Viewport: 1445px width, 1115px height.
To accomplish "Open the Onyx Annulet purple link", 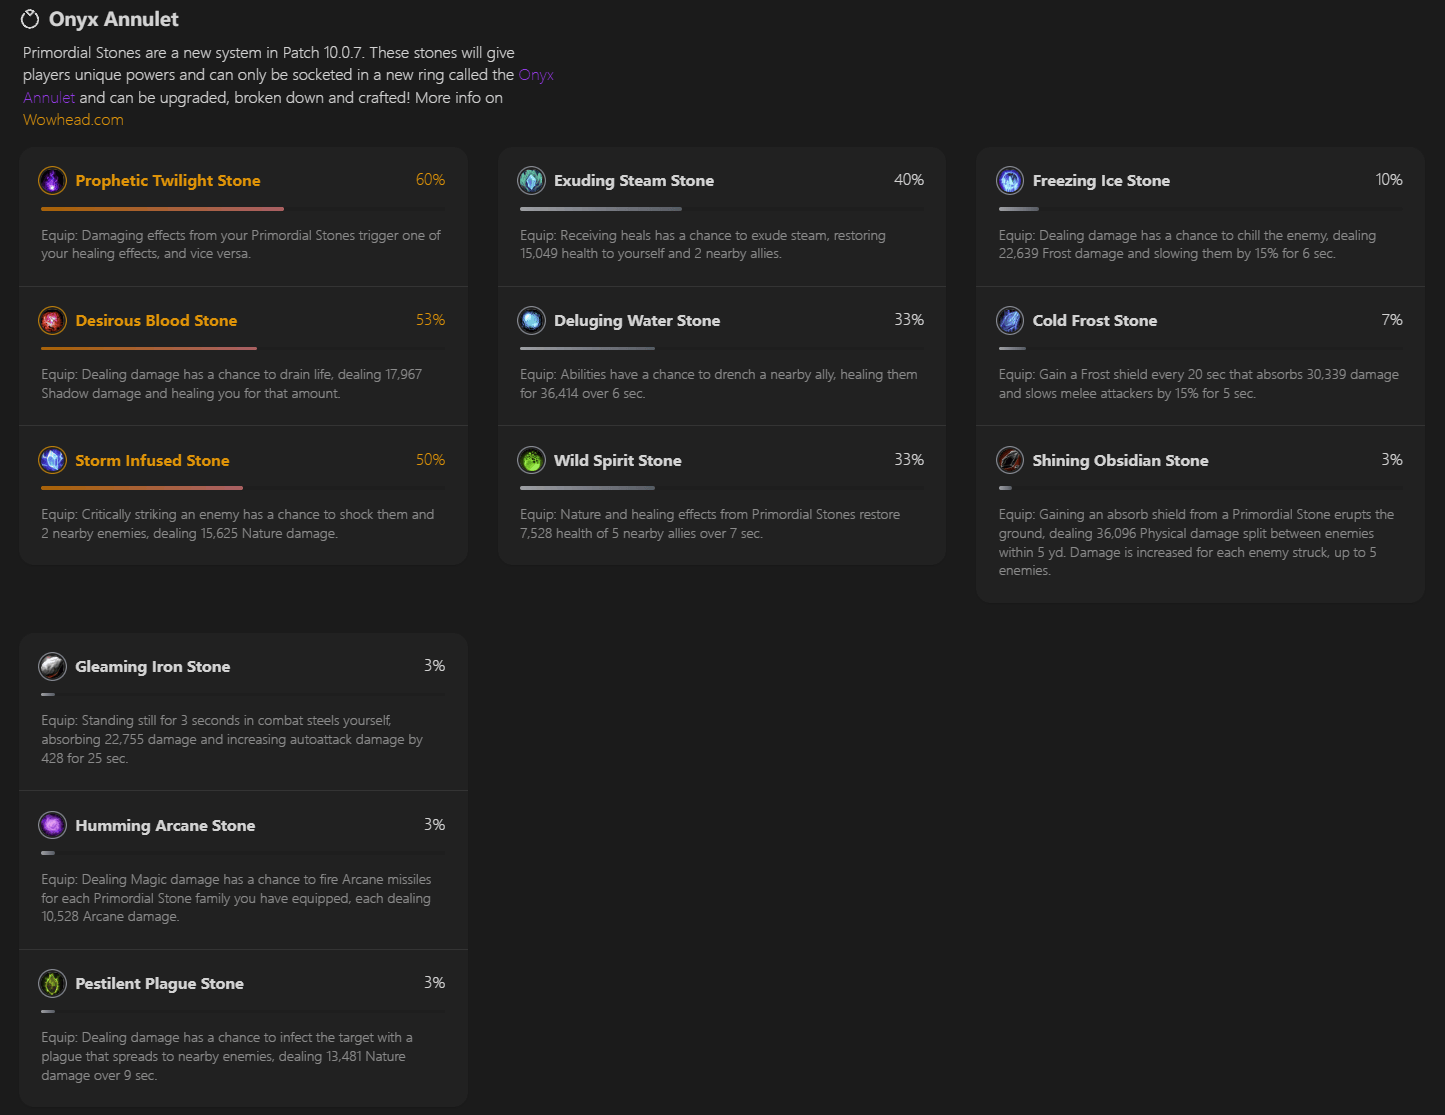I will click(x=536, y=75).
